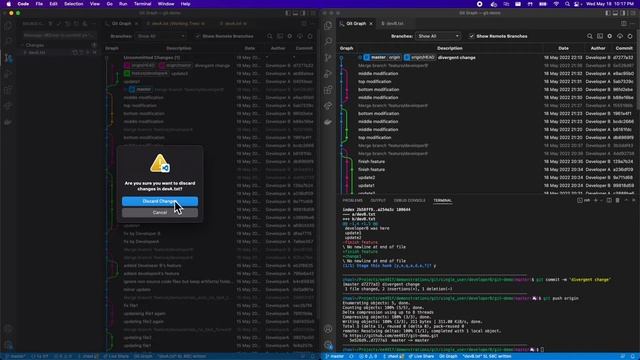Open Live Share icon in right activity bar
Screen dimensions: 640x360
coord(328,106)
